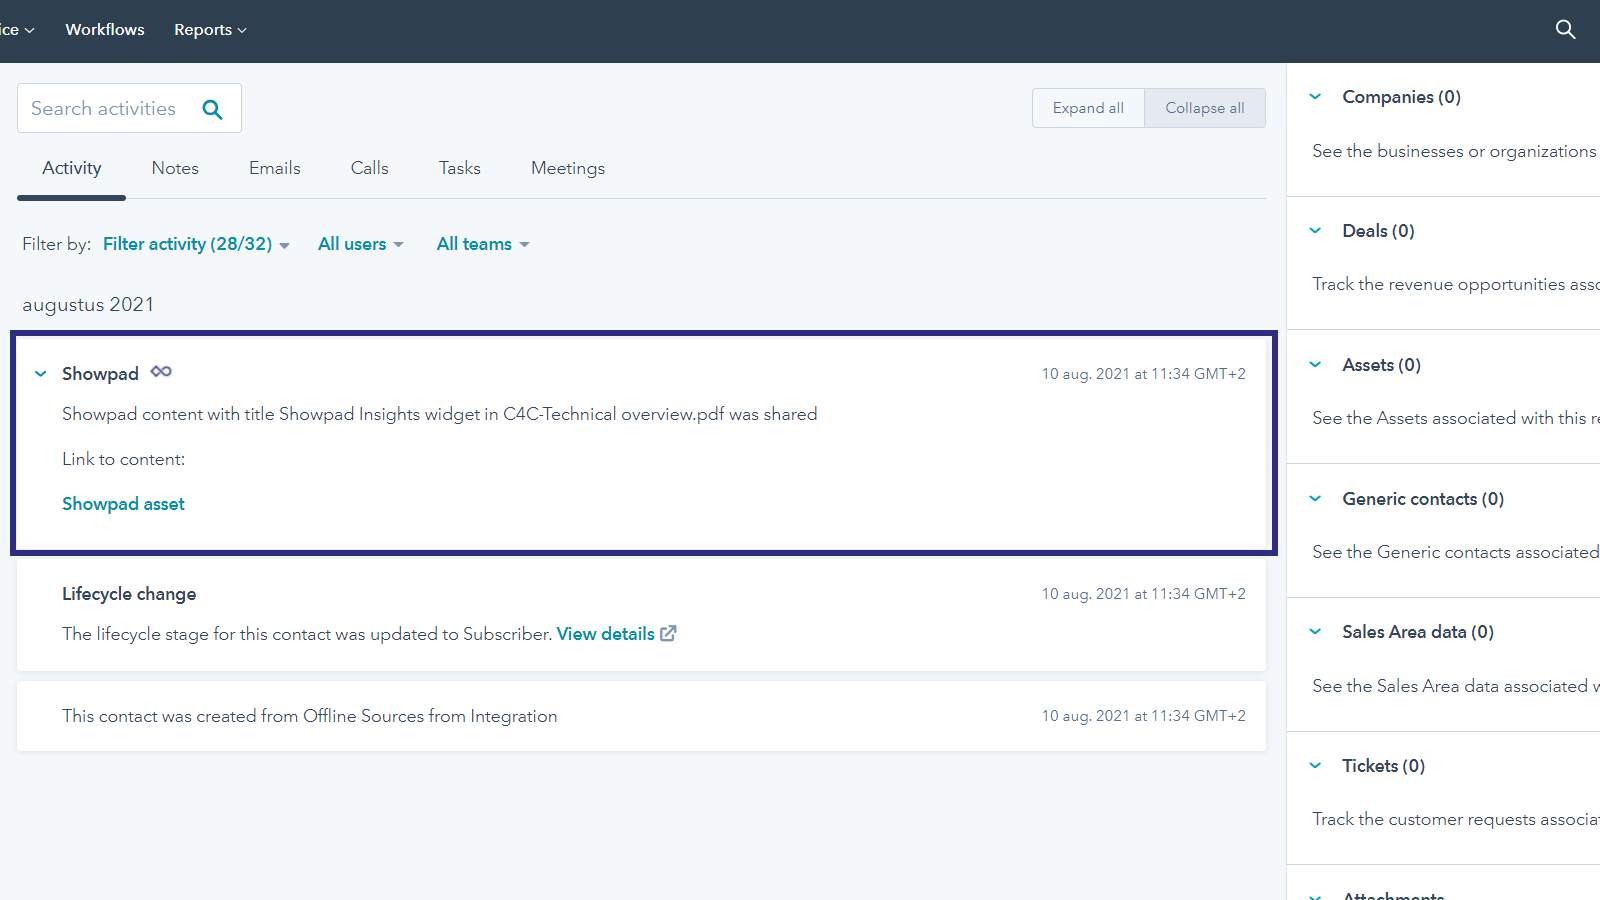The width and height of the screenshot is (1600, 900).
Task: Open the All users dropdown
Action: coord(360,243)
